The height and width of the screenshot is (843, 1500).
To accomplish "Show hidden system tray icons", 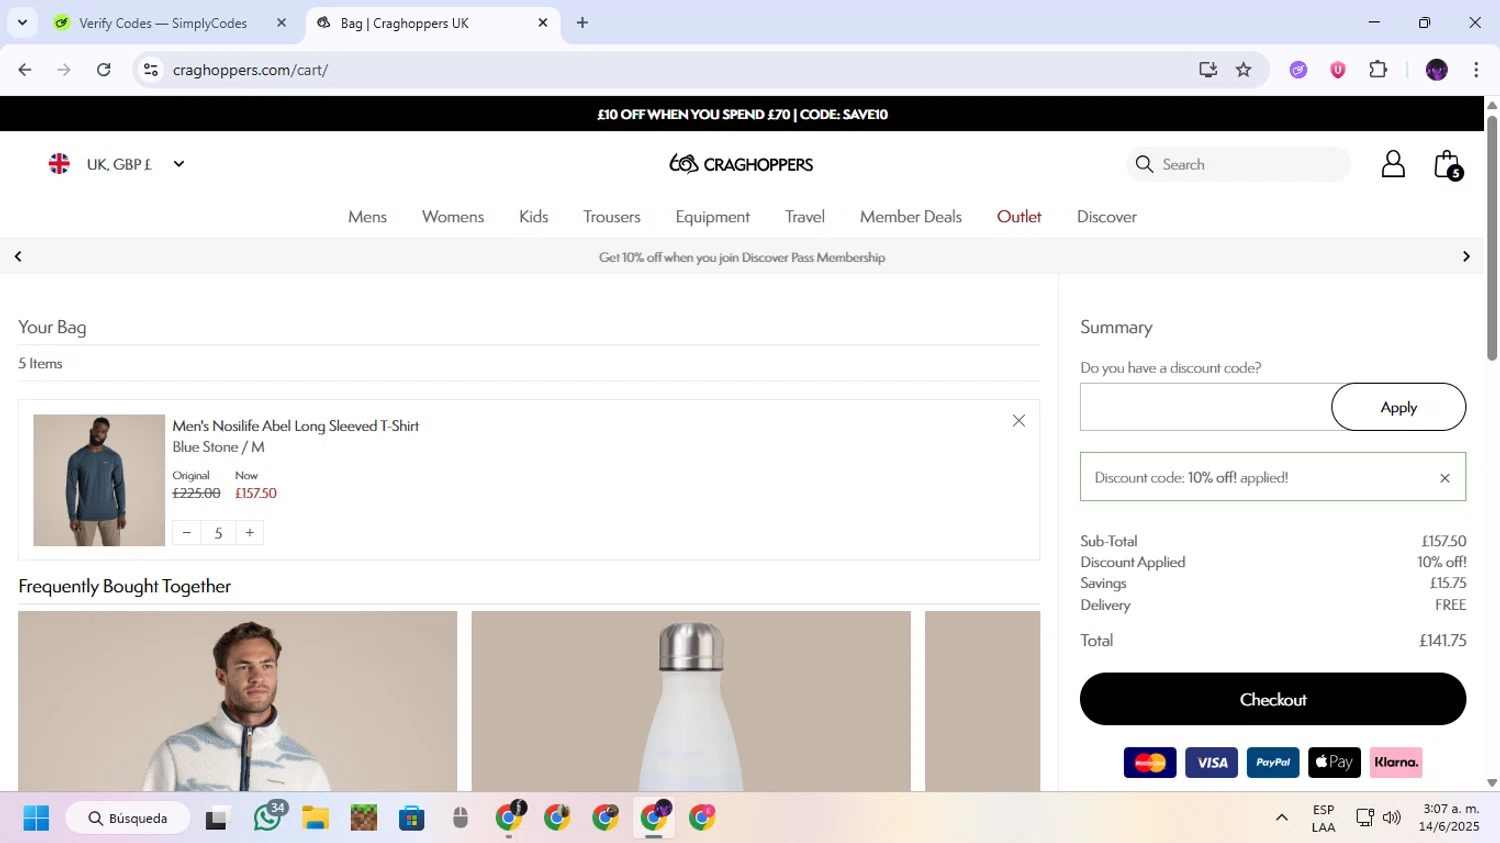I will (1281, 818).
